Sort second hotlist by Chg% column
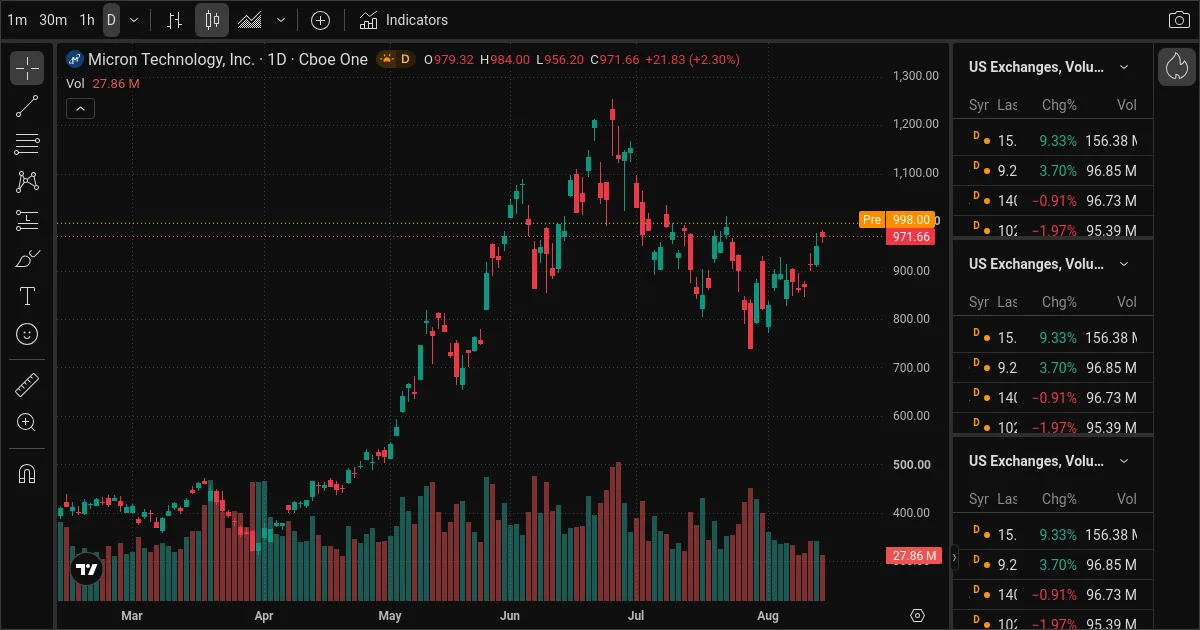The image size is (1200, 630). [1059, 302]
